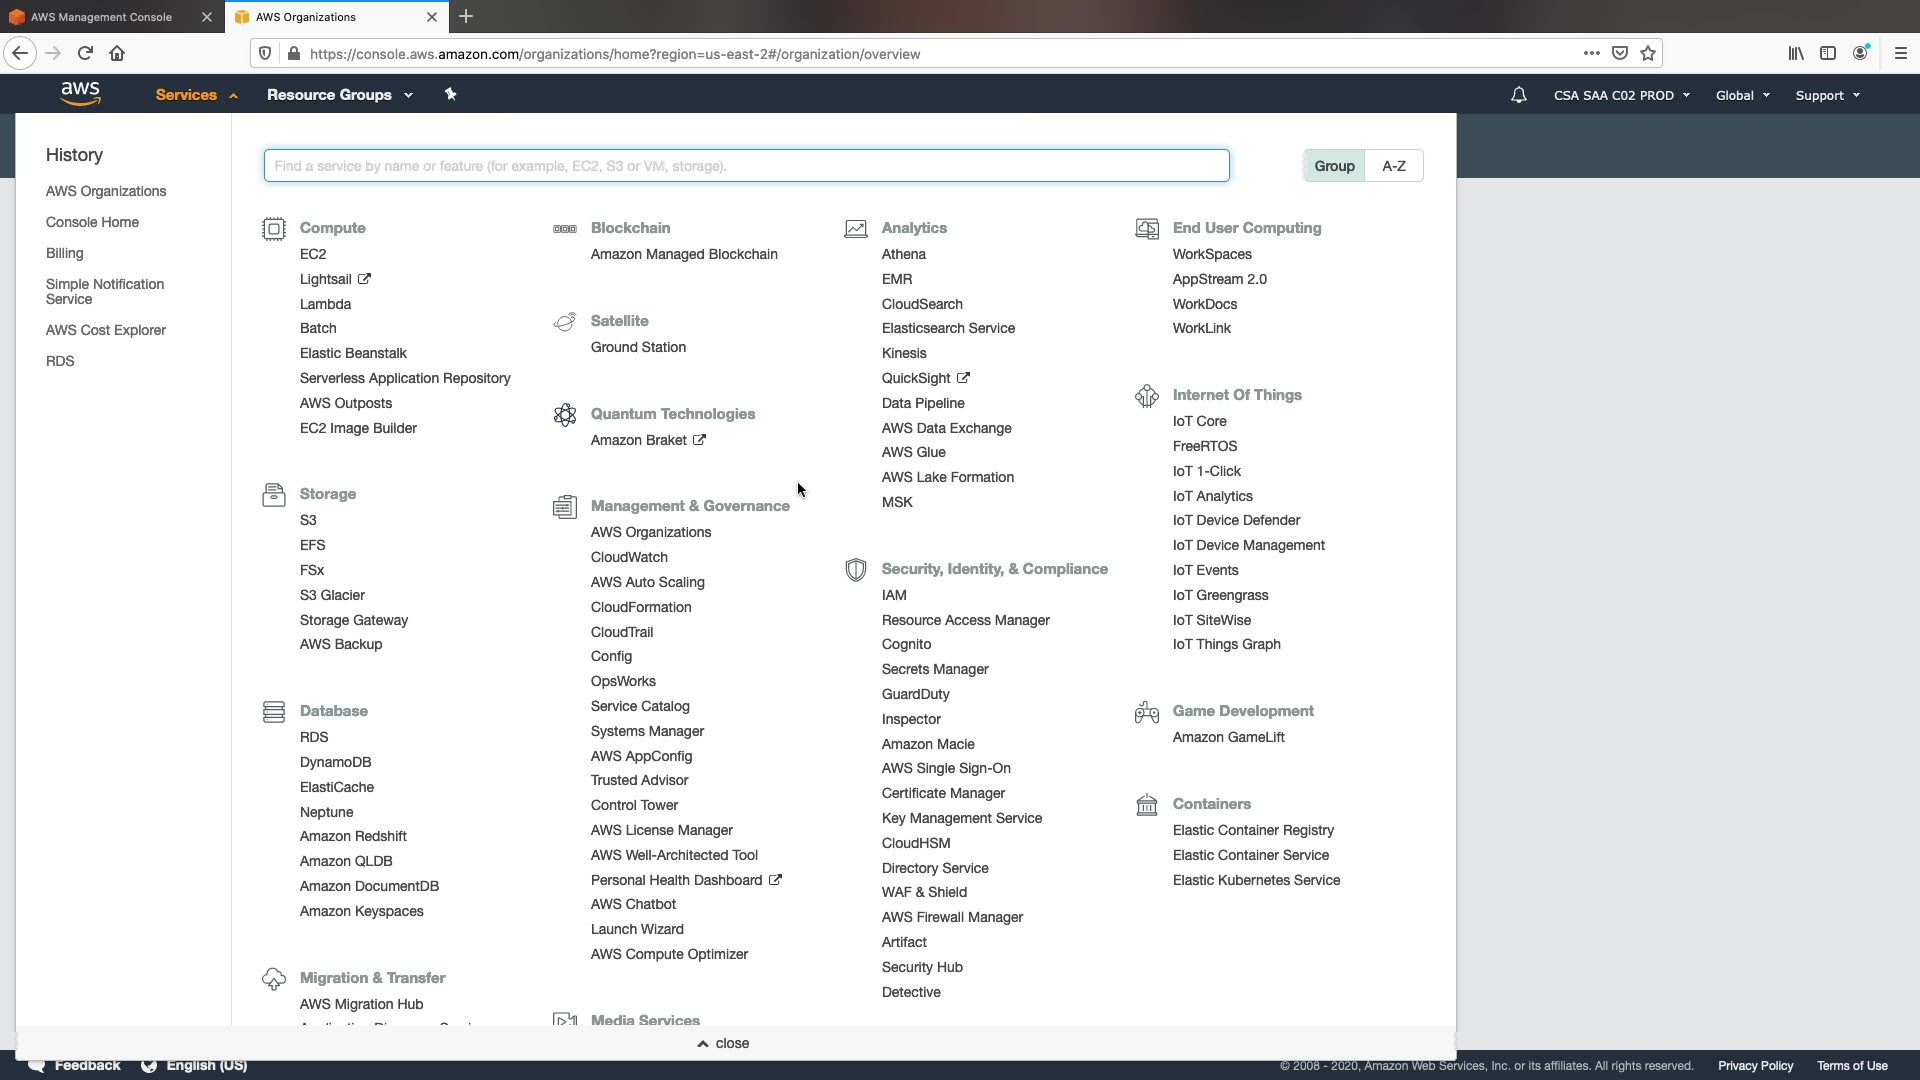Open the notifications bell icon
Screen dimensions: 1920x1080
(x=1518, y=95)
